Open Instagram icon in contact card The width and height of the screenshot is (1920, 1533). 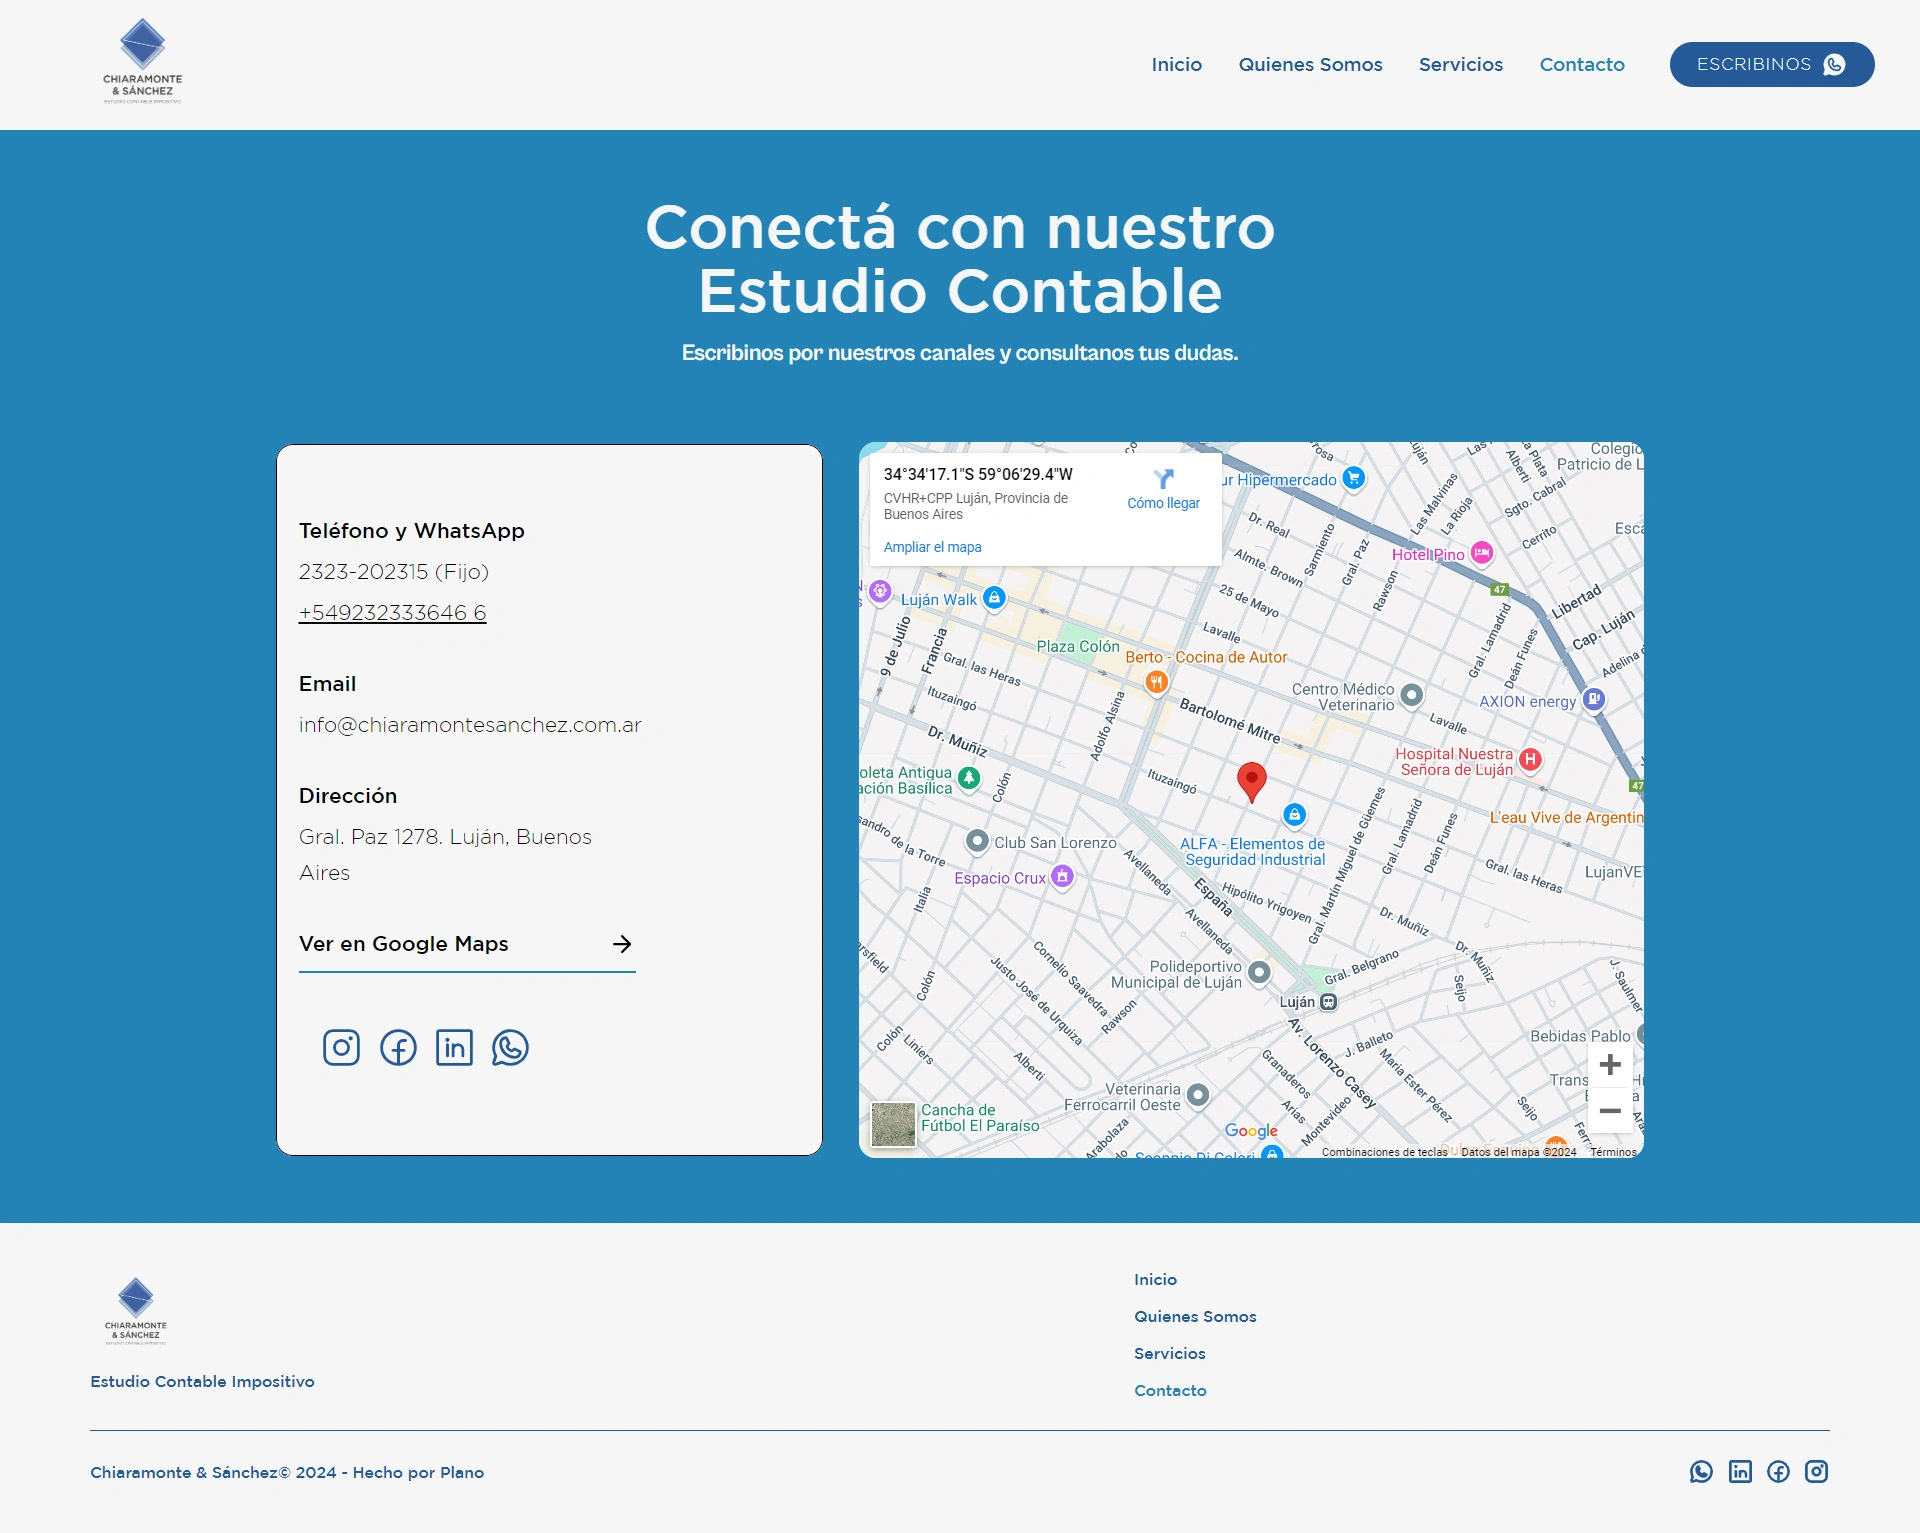point(341,1047)
